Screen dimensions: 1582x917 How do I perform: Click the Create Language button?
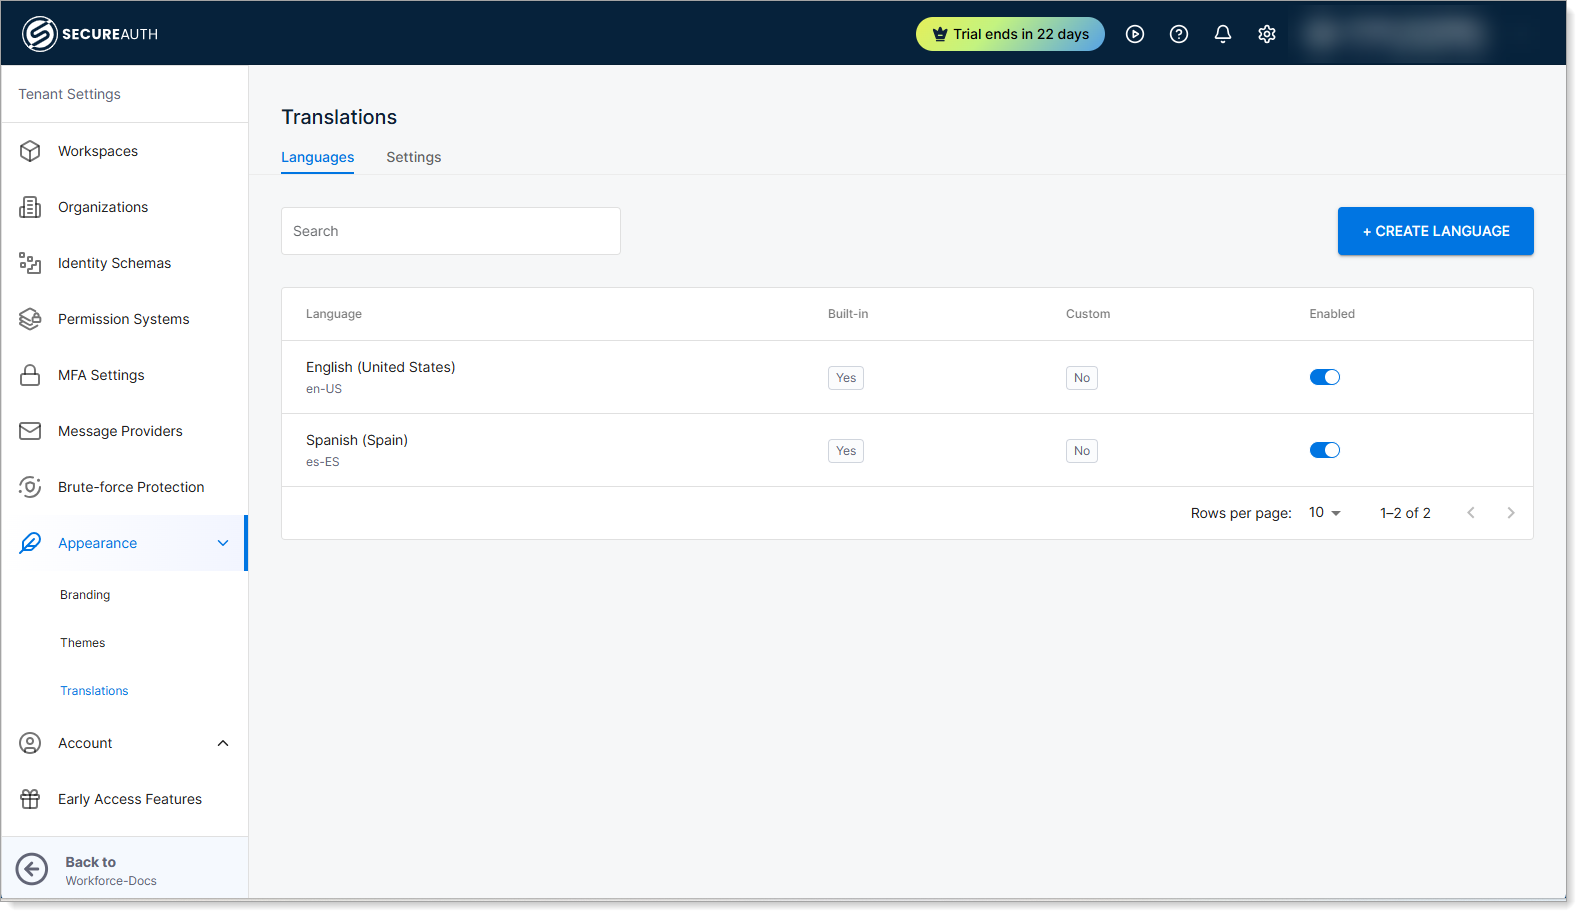tap(1434, 231)
